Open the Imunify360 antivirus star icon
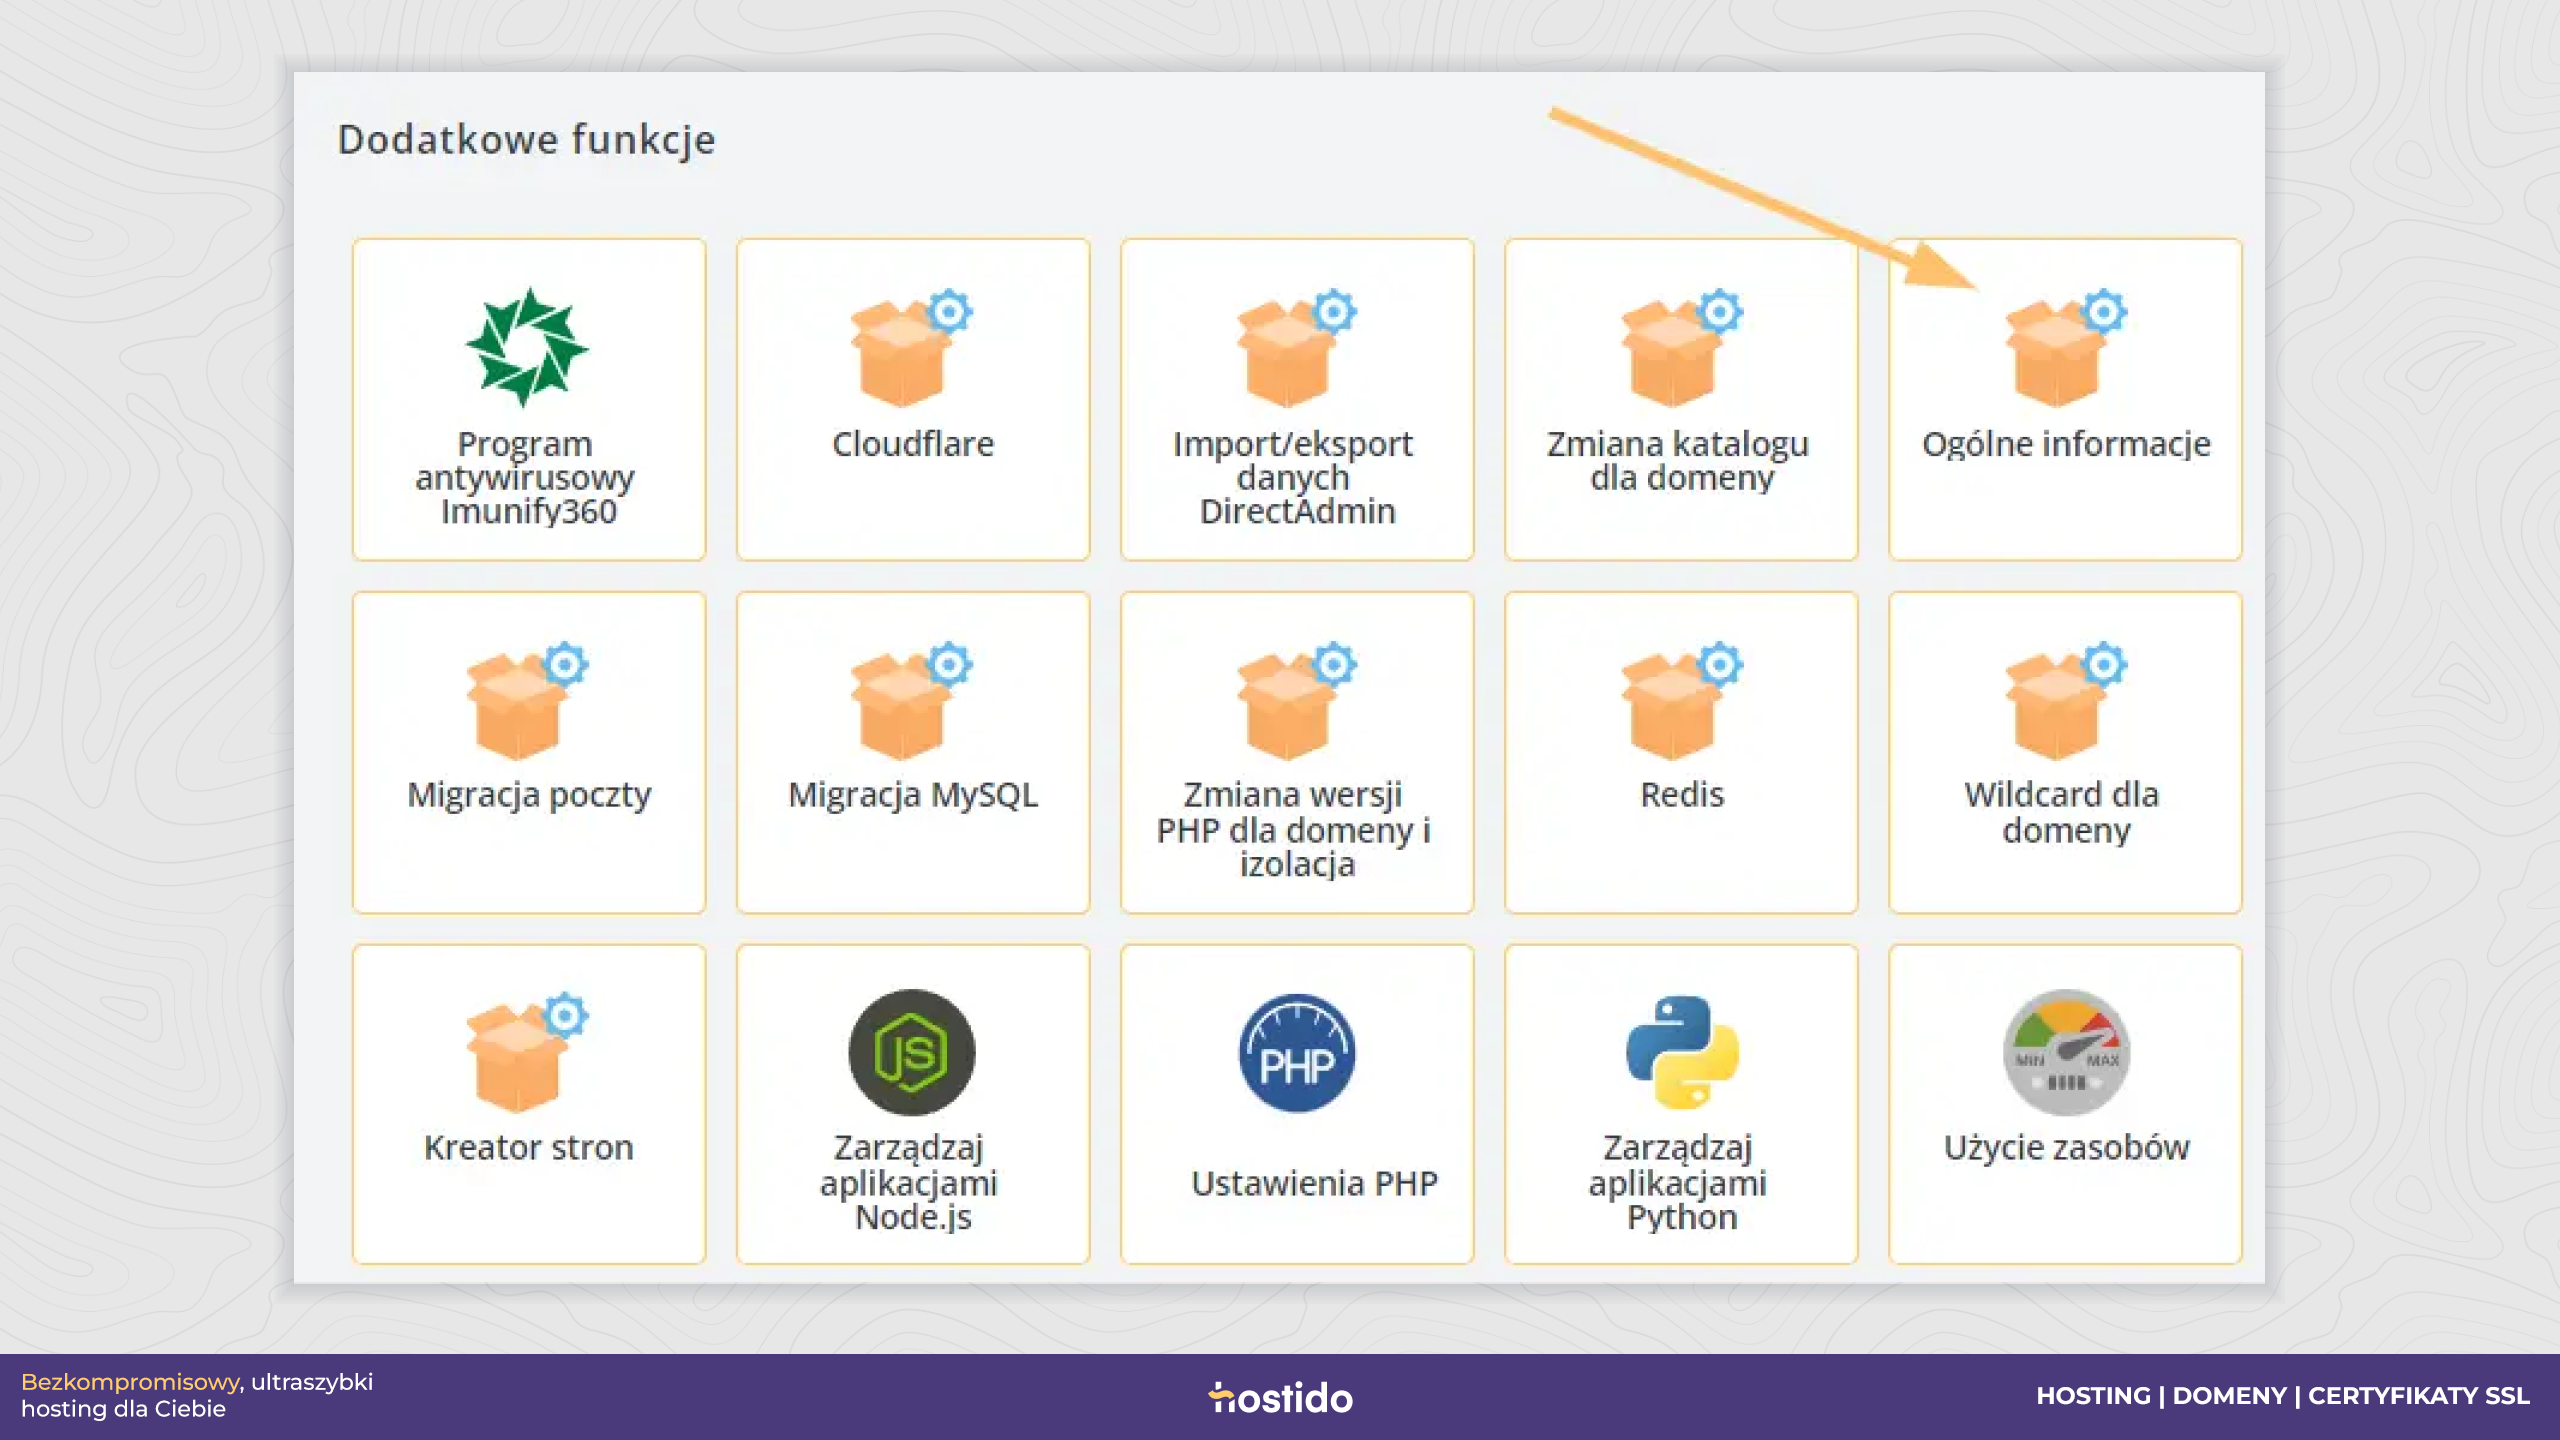 pos(527,347)
